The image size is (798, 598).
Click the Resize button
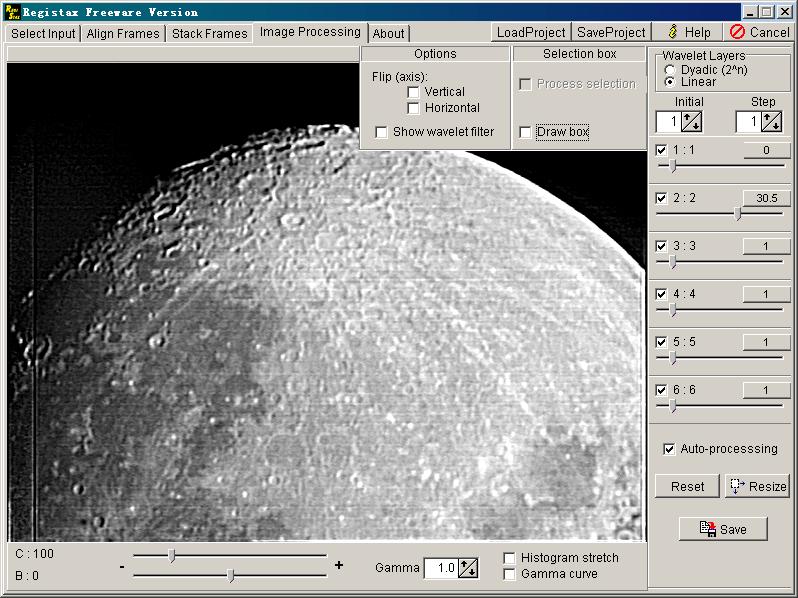(x=757, y=487)
